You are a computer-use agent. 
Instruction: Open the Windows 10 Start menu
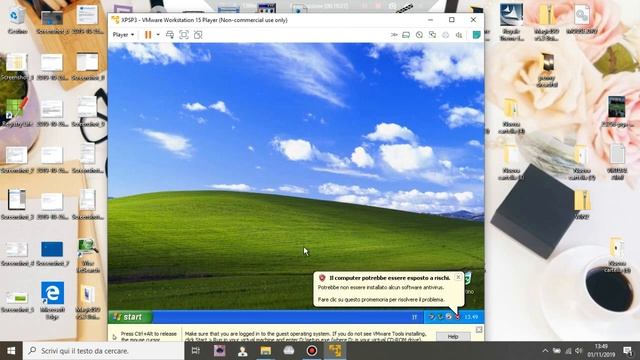(x=11, y=351)
